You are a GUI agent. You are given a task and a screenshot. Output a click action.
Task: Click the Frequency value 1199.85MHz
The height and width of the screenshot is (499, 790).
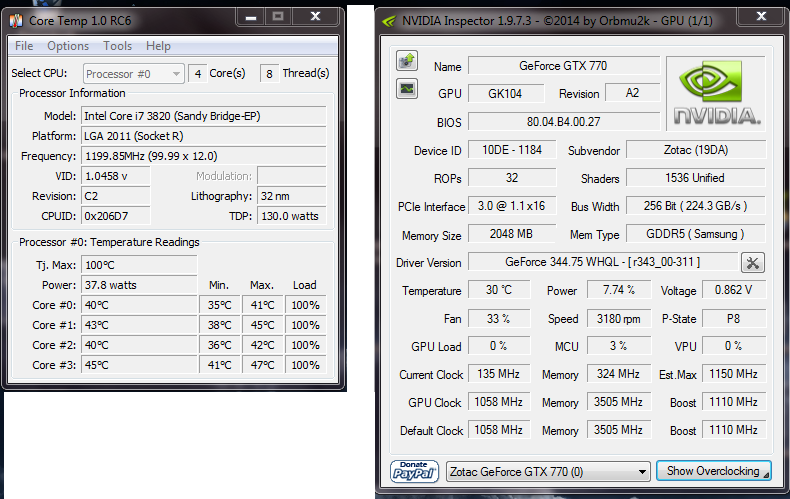click(x=204, y=156)
